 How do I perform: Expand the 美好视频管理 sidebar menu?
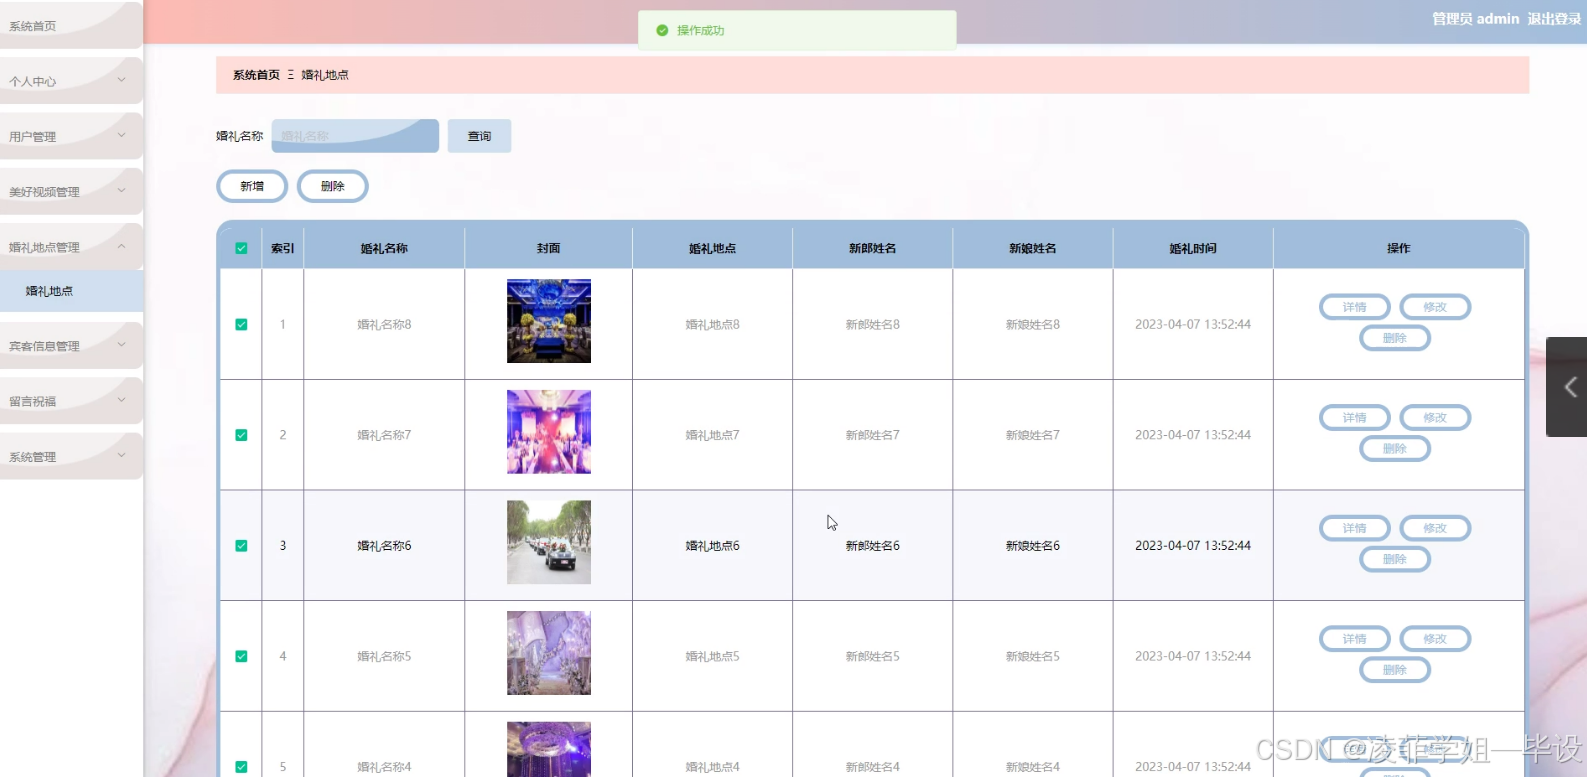70,191
